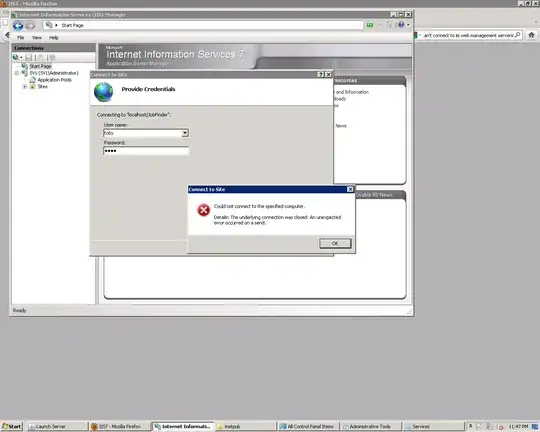Click the Sites folder icon

pyautogui.click(x=32, y=86)
